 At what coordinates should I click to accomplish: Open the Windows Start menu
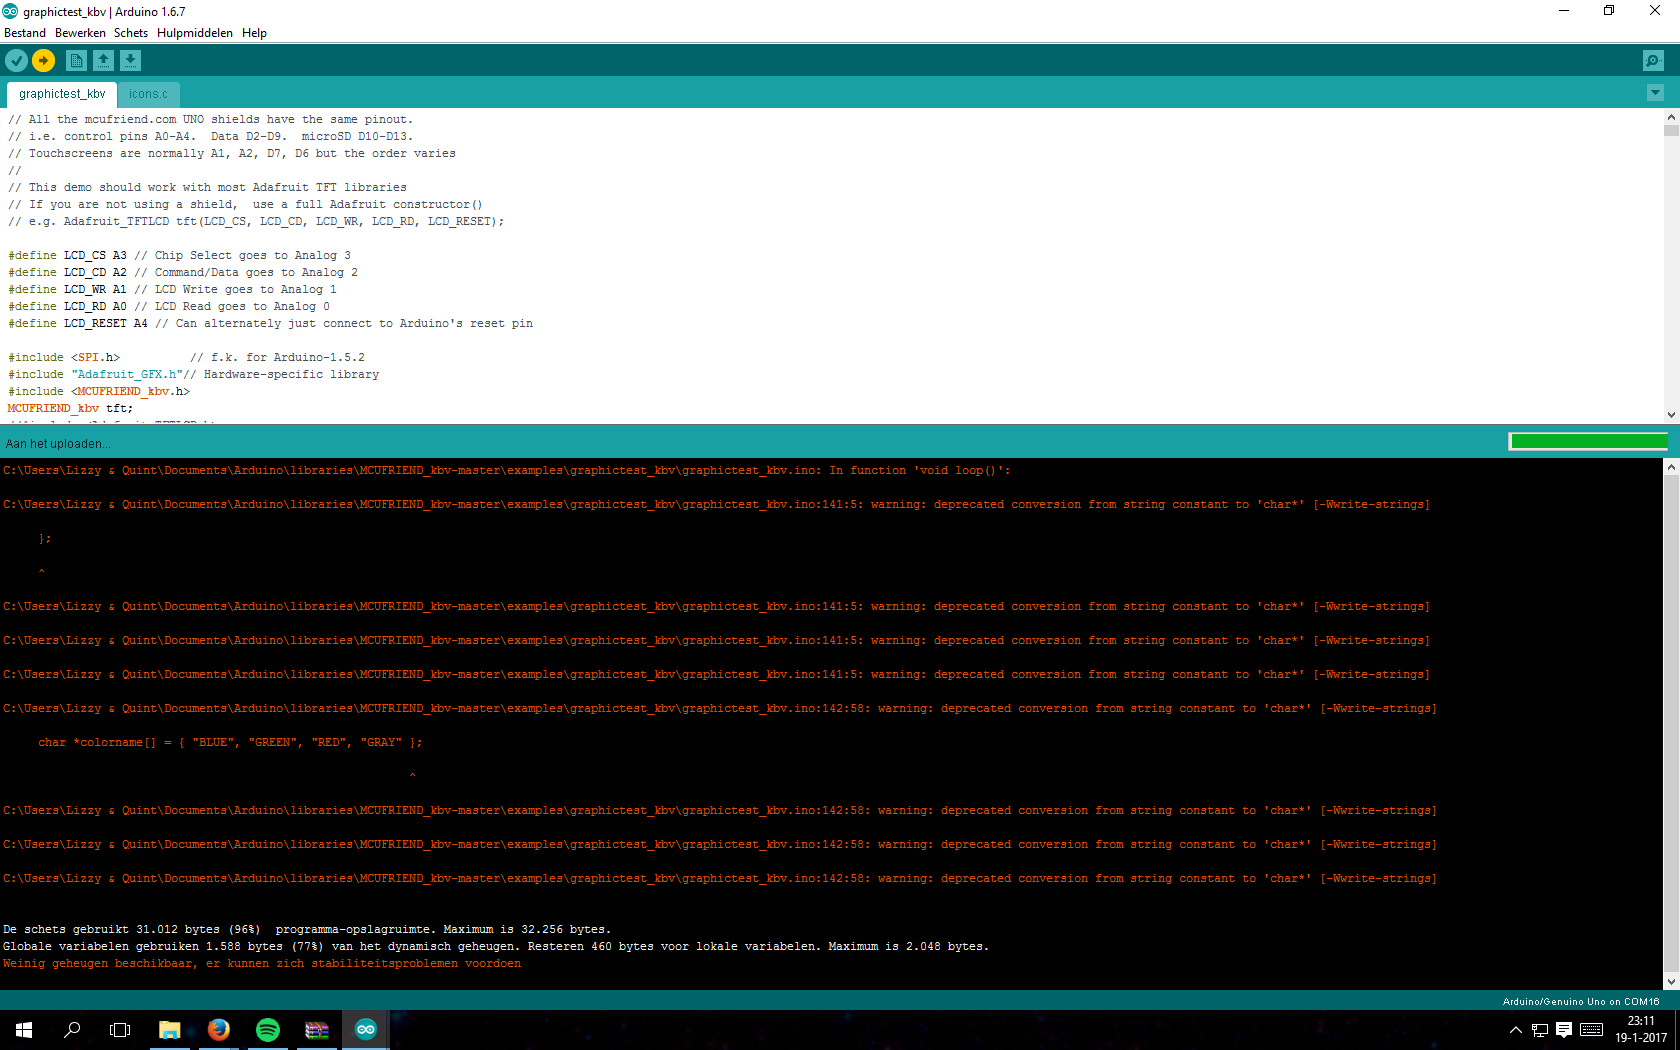24,1030
